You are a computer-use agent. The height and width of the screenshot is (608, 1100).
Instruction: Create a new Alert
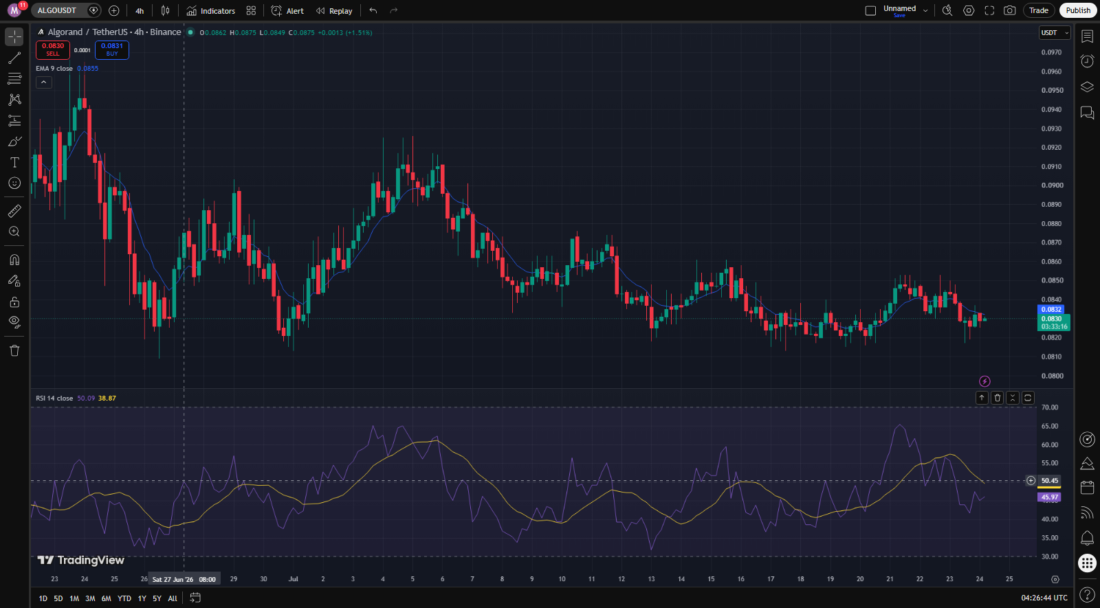(x=288, y=11)
